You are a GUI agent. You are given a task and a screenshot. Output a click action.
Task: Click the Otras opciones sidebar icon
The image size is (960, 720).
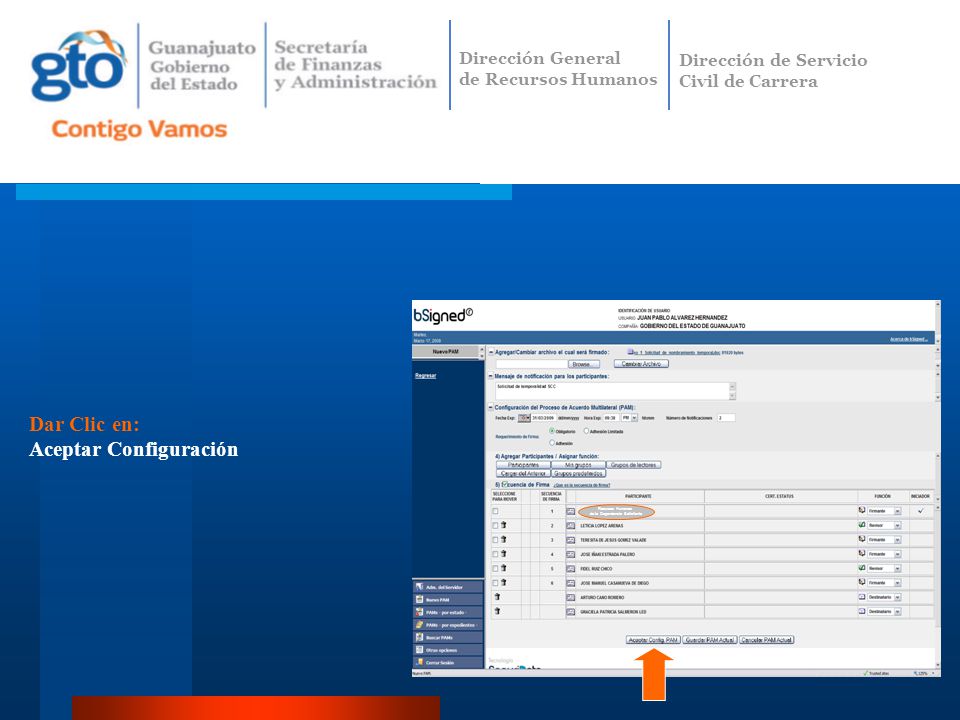[419, 650]
